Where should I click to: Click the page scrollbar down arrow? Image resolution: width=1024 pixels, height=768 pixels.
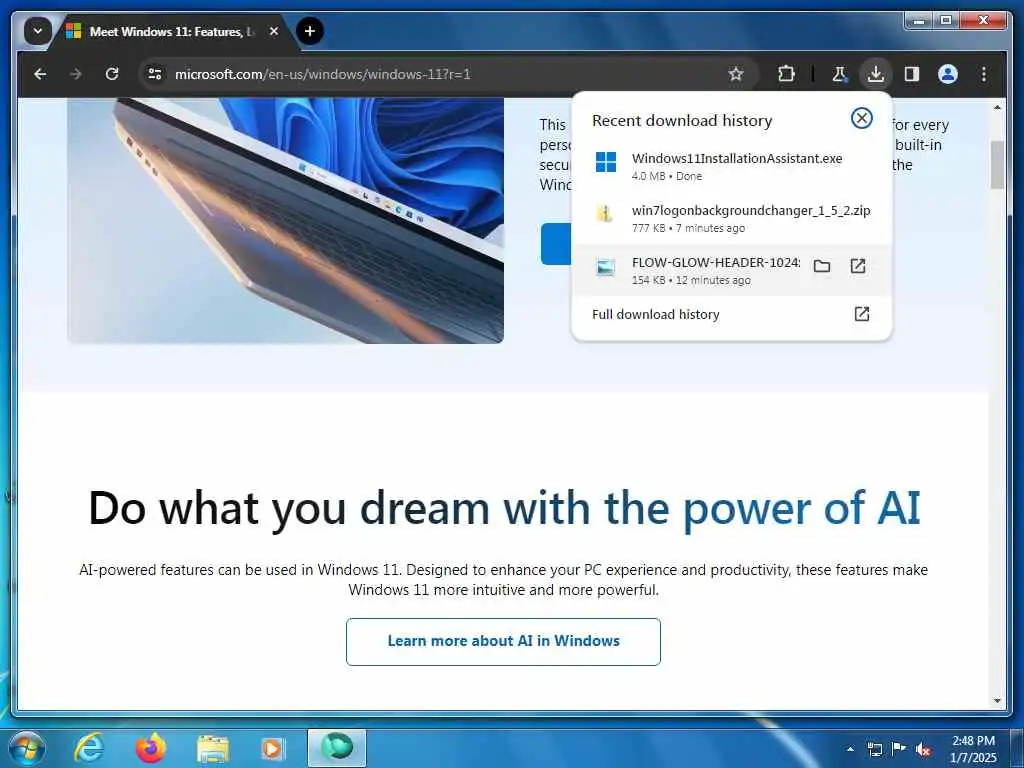pos(997,701)
